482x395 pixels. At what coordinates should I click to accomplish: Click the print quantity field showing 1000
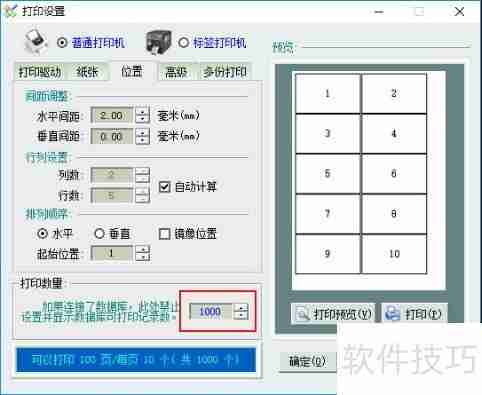click(x=211, y=312)
